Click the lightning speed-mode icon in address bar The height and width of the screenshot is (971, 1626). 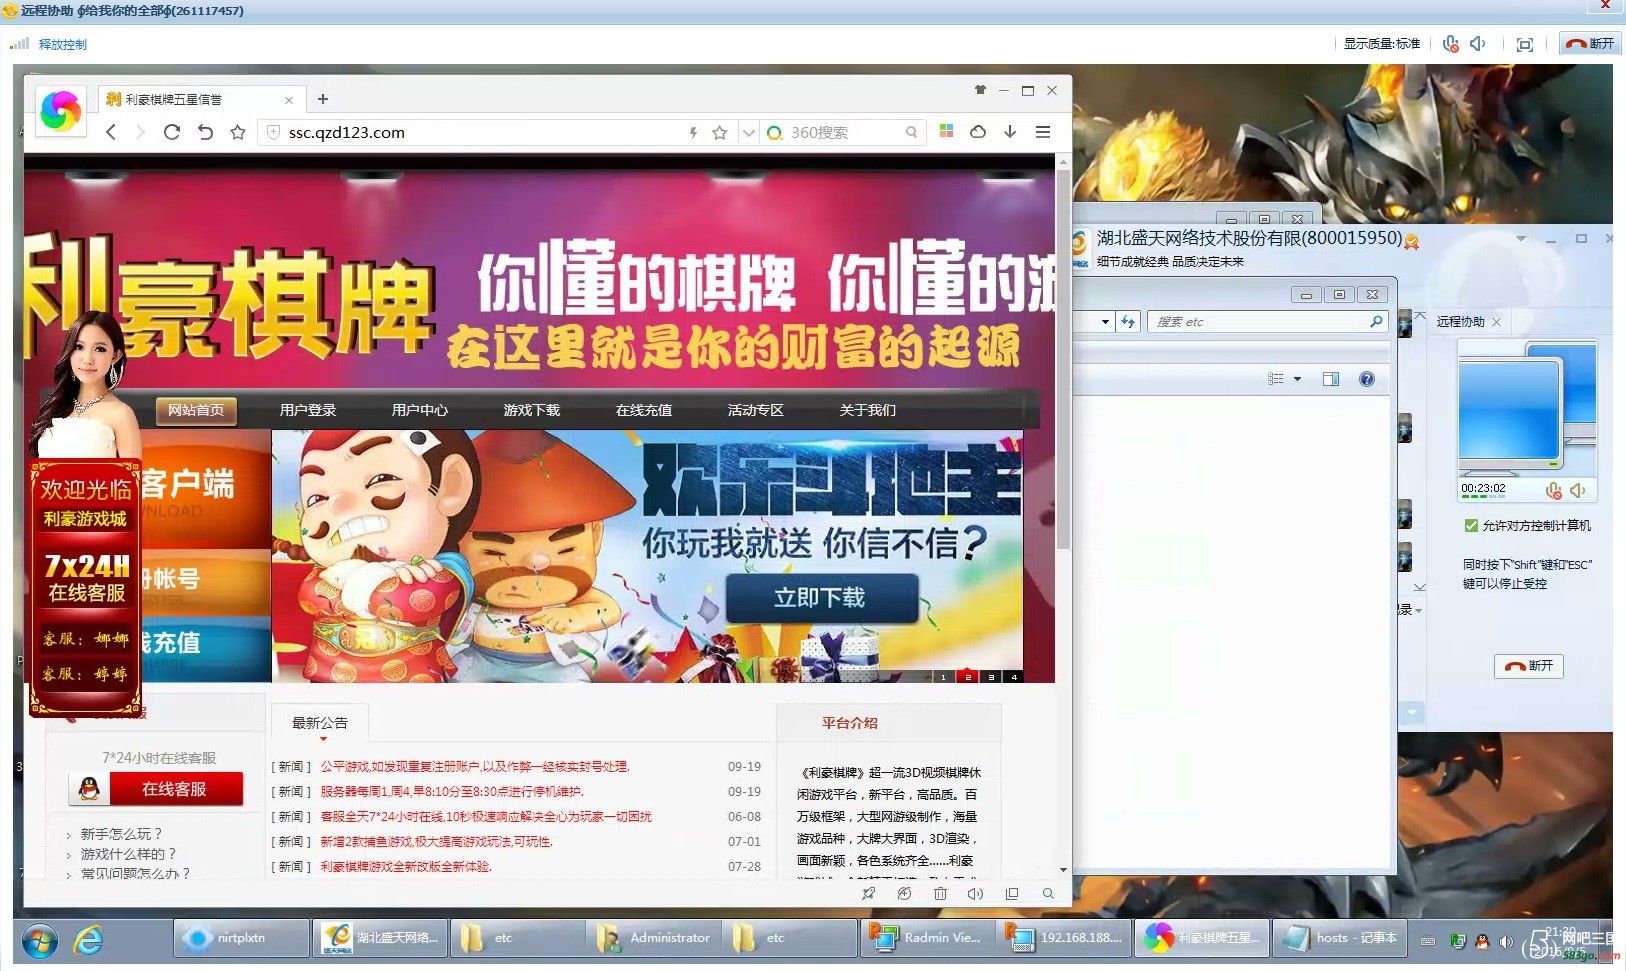[x=693, y=132]
